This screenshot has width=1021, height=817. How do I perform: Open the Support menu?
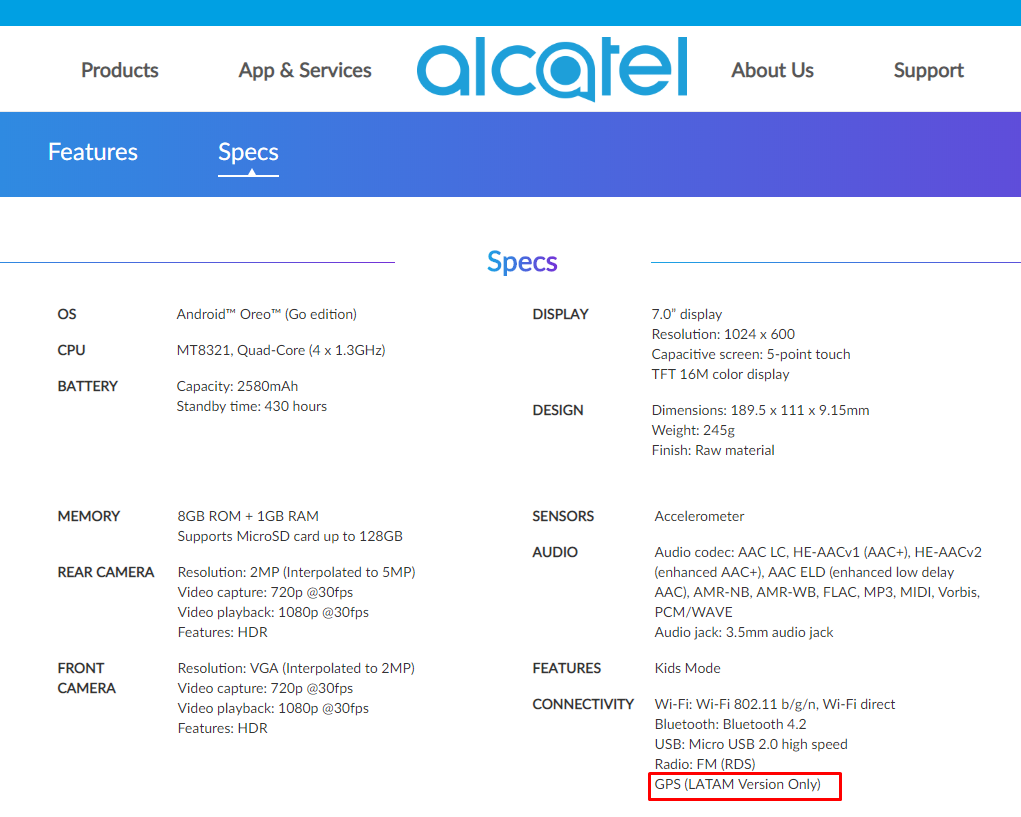pos(929,70)
